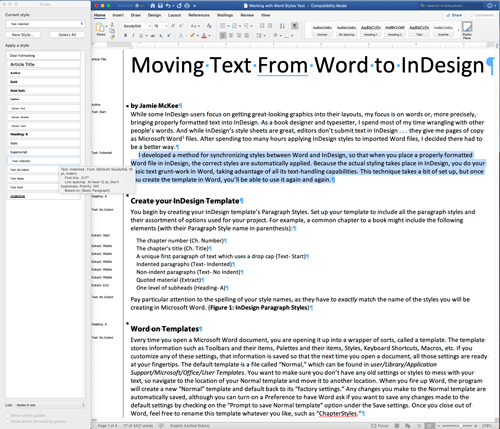Click Redo icon in title bar
The width and height of the screenshot is (500, 429).
pyautogui.click(x=179, y=6)
